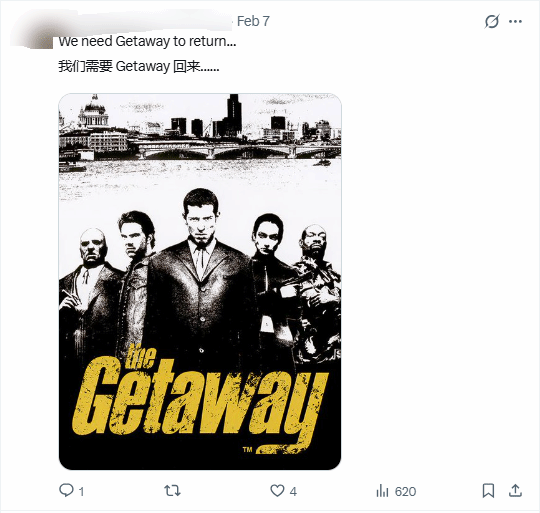The image size is (540, 513).
Task: Open the Feb 7 timestamp link
Action: tap(253, 21)
